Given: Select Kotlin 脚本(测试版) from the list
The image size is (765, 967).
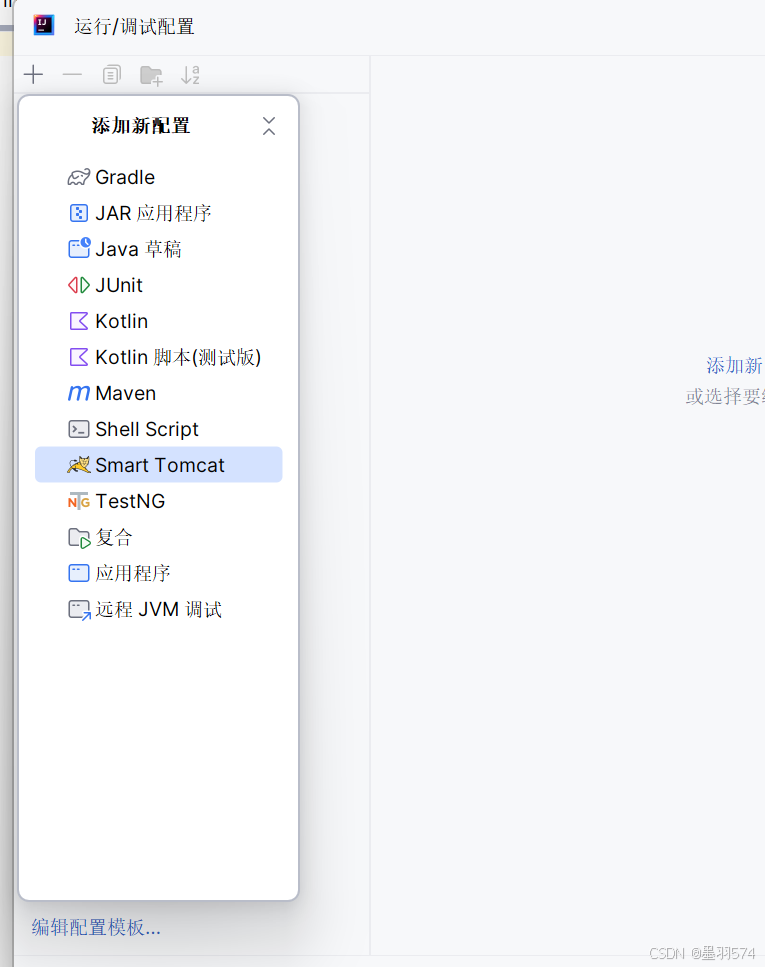Looking at the screenshot, I should pos(159,357).
